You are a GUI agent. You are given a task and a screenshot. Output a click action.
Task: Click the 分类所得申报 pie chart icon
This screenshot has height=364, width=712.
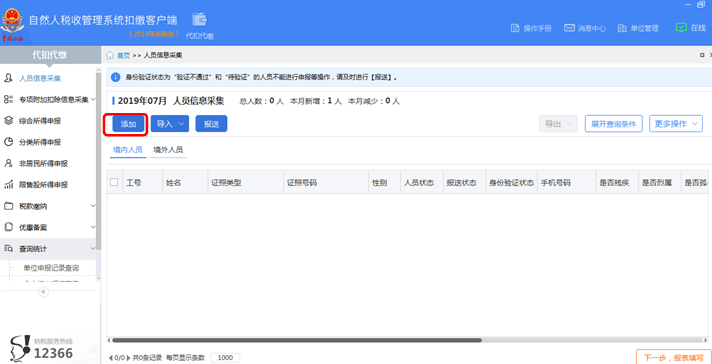8,142
